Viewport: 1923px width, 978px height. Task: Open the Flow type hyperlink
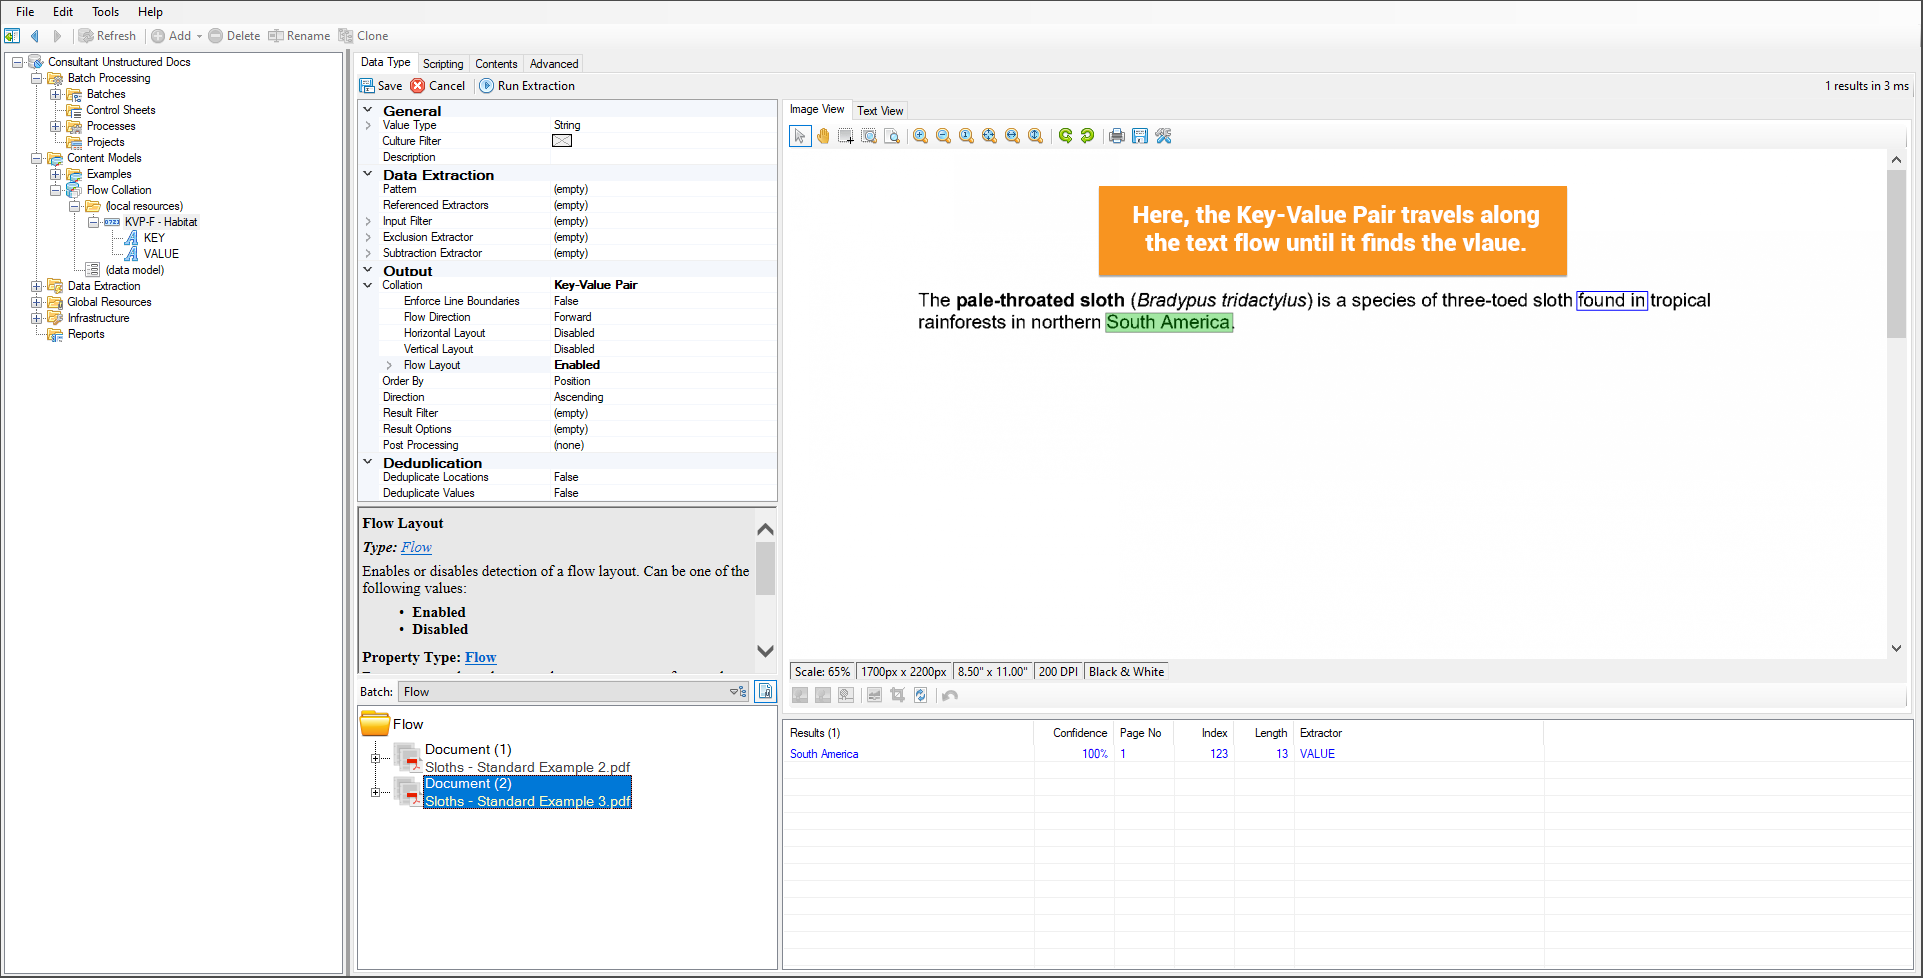tap(416, 548)
